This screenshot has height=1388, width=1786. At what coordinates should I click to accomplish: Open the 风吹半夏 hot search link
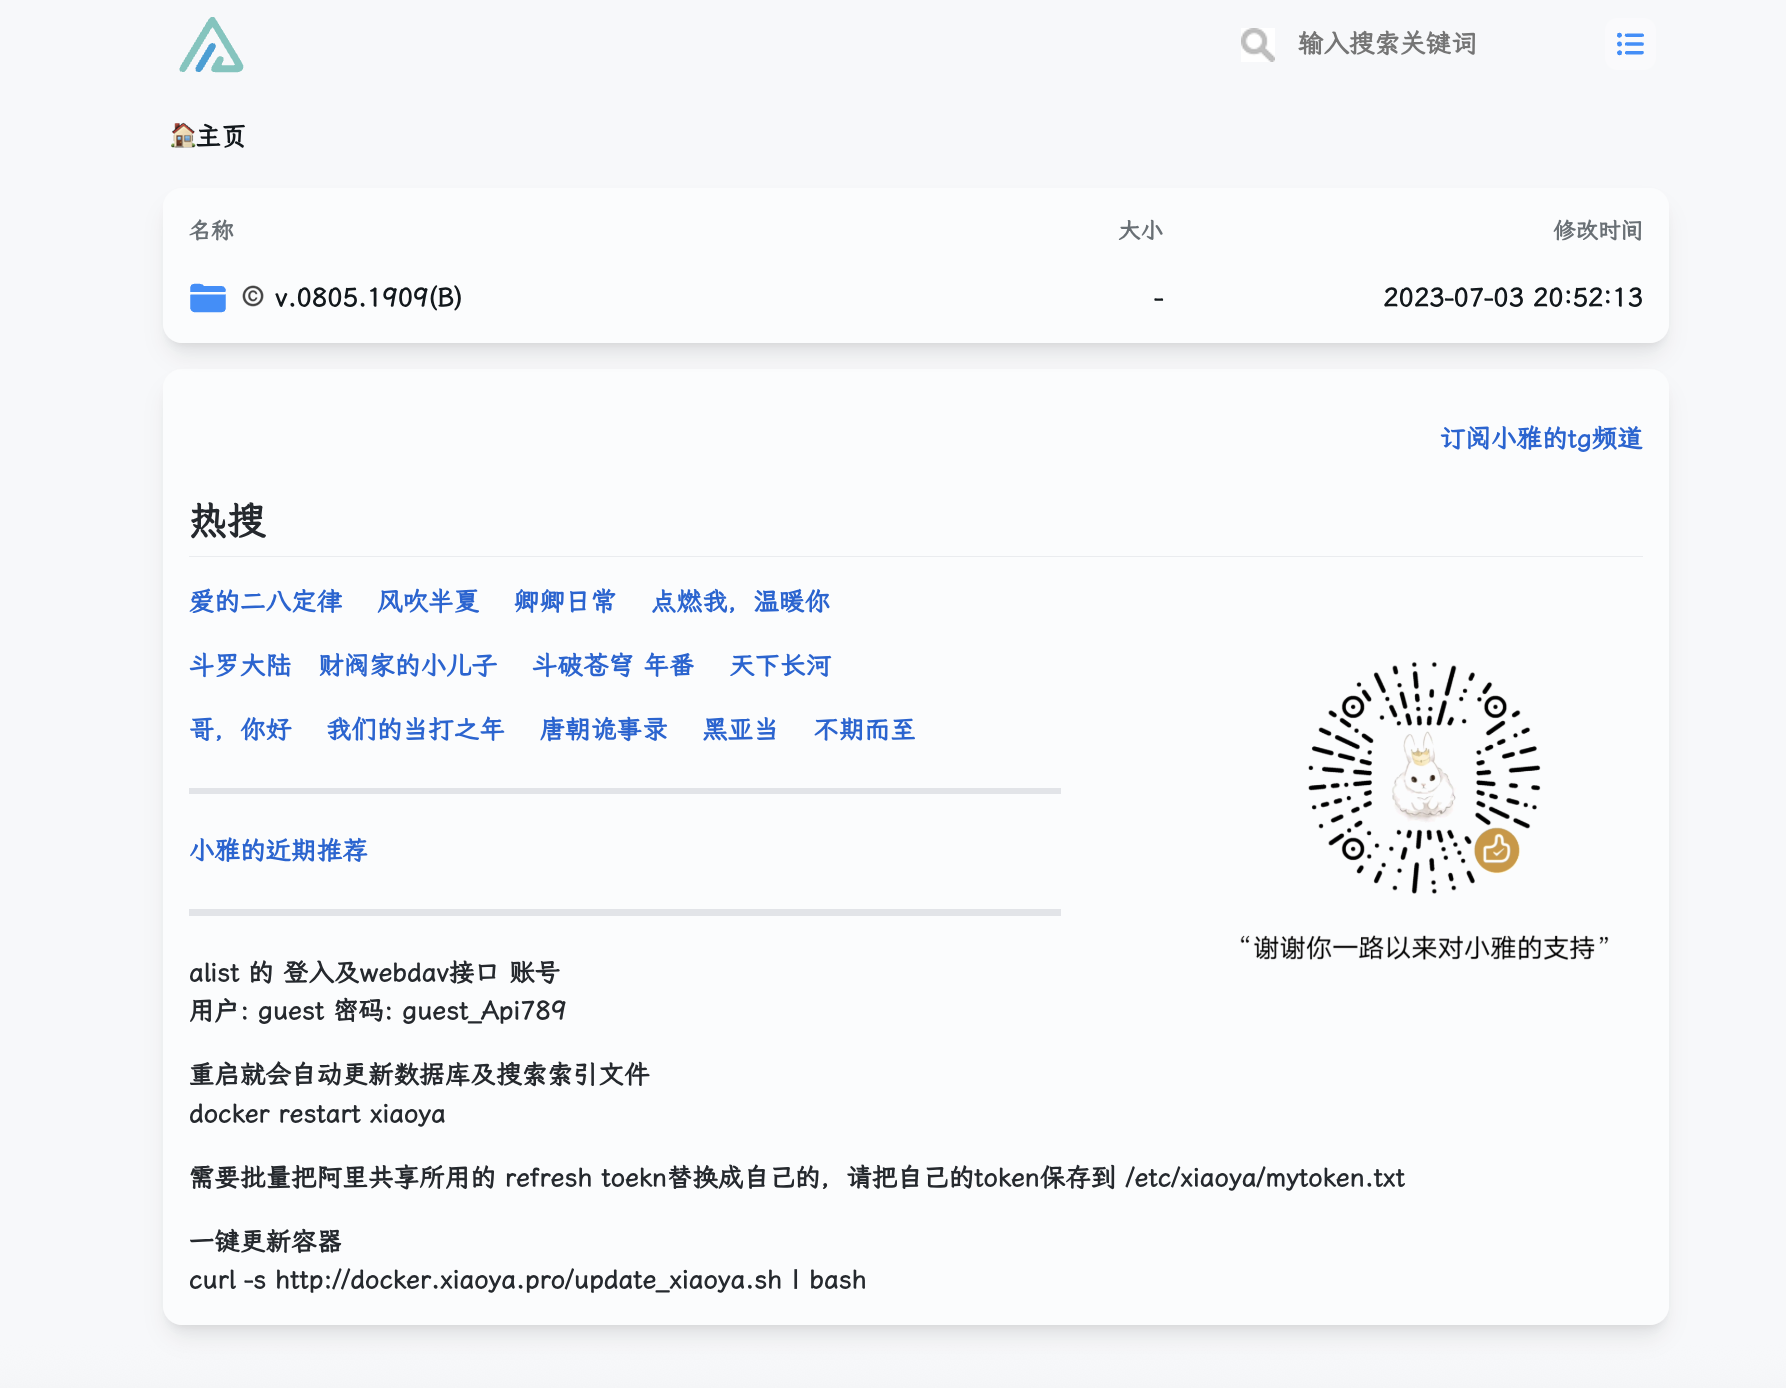(x=428, y=602)
